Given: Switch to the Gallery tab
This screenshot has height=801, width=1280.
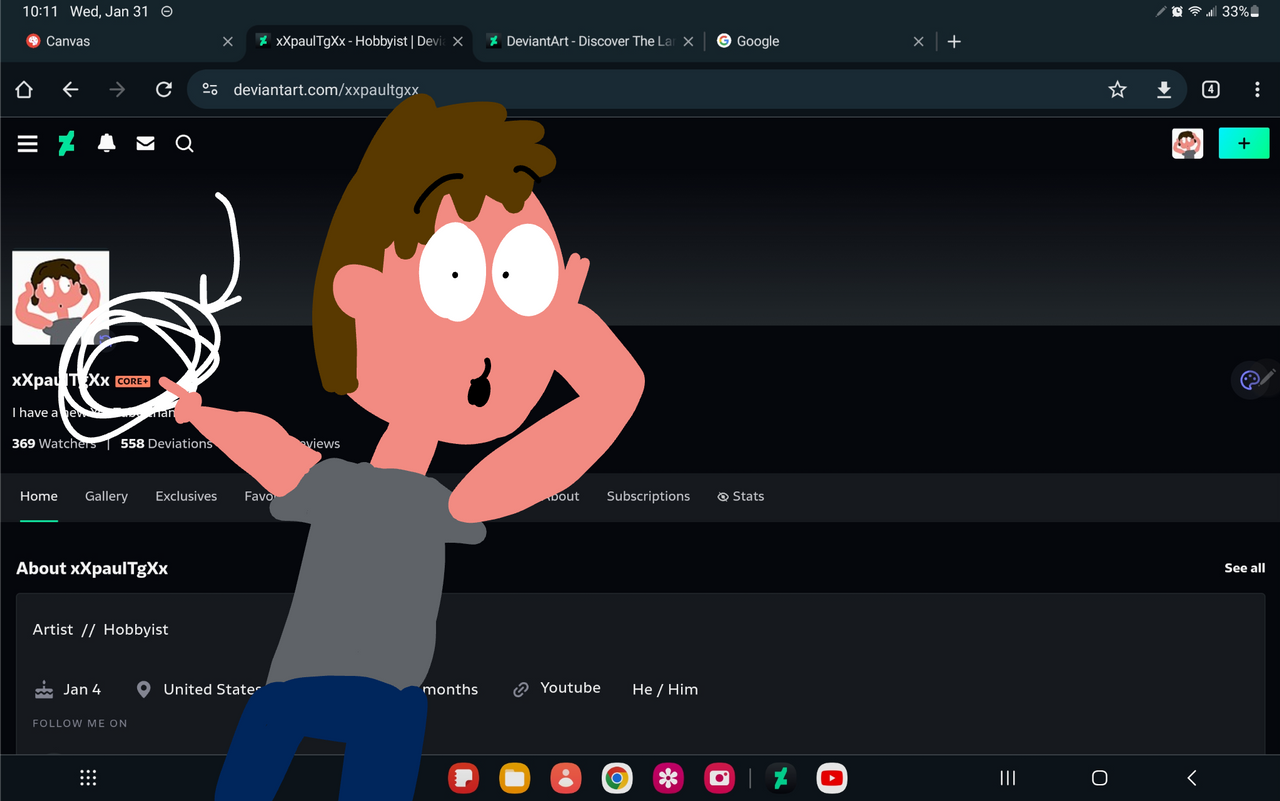Looking at the screenshot, I should tap(106, 496).
